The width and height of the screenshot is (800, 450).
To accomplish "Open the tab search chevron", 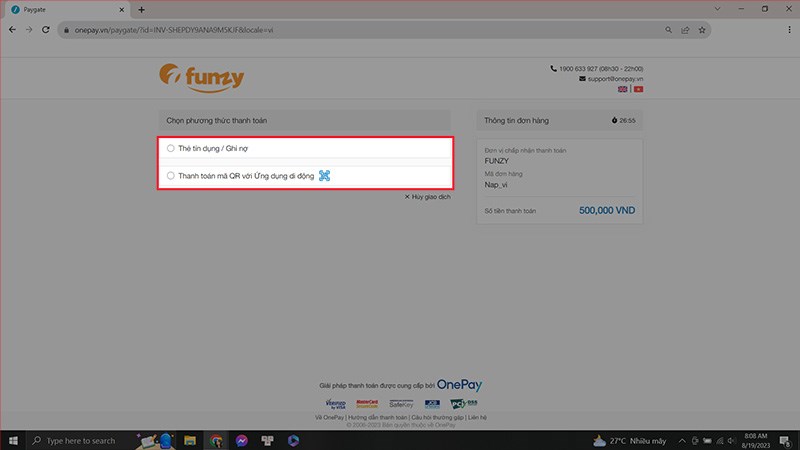I will tap(717, 9).
